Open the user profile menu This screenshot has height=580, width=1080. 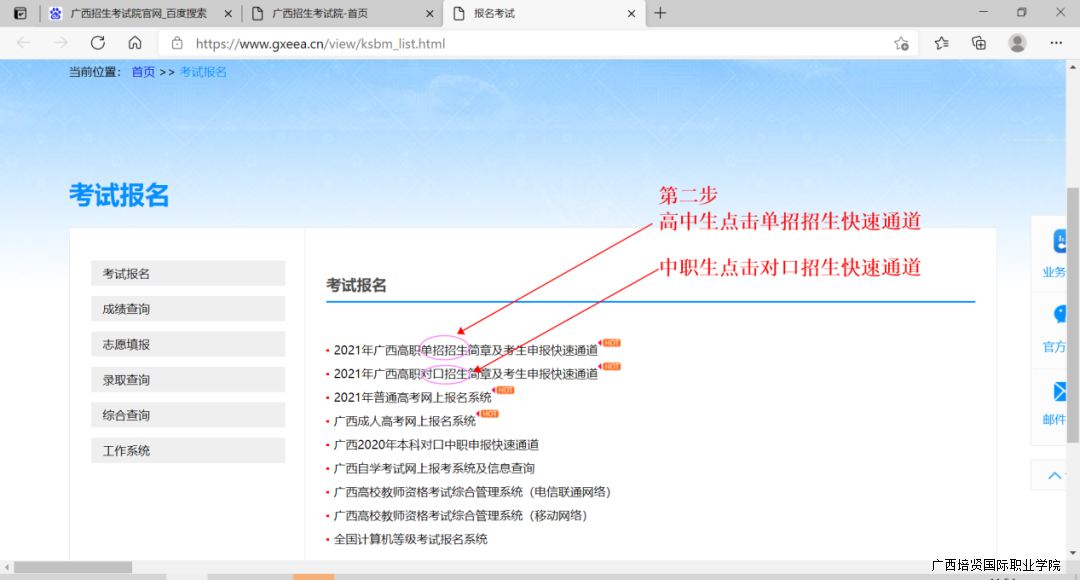point(1017,43)
